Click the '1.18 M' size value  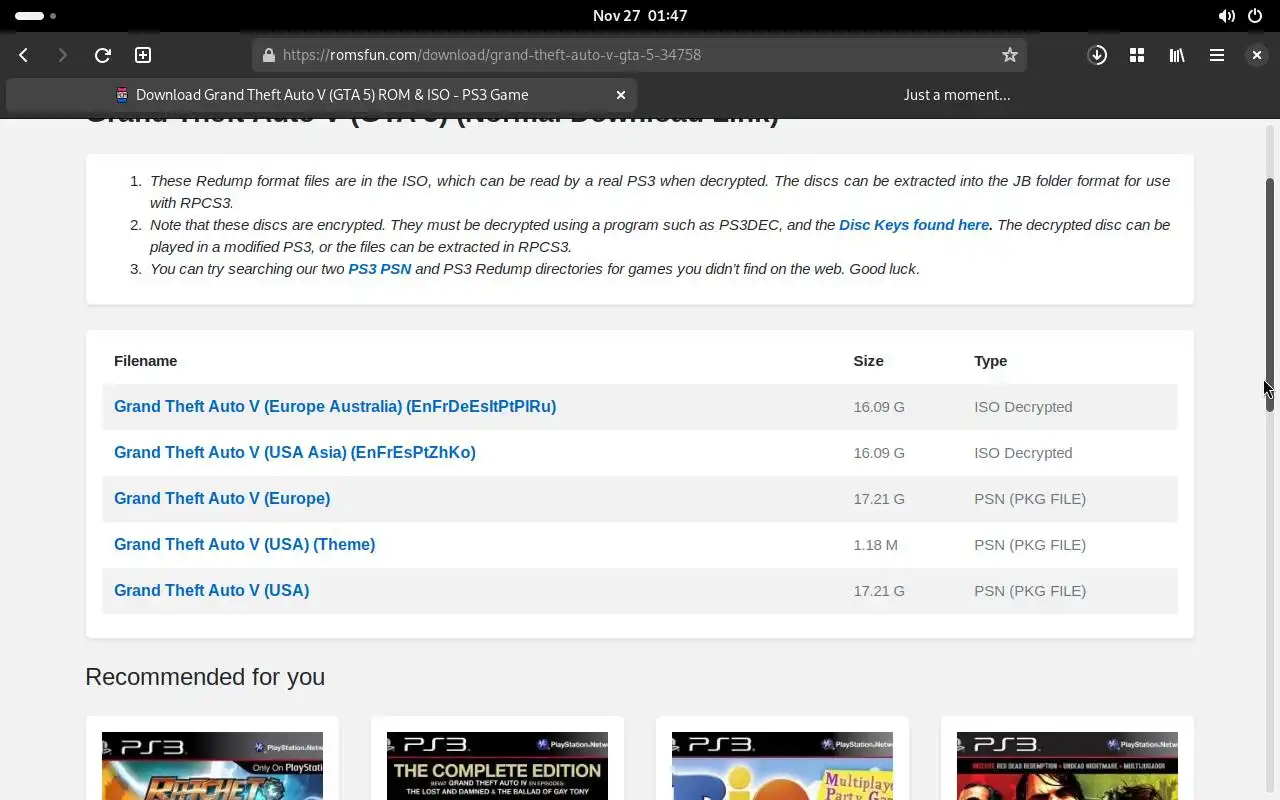(875, 545)
